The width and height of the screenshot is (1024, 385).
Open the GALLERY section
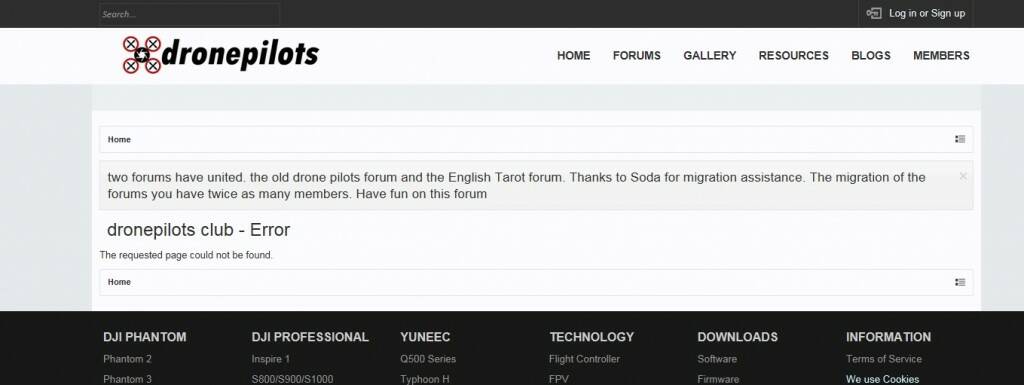click(709, 55)
